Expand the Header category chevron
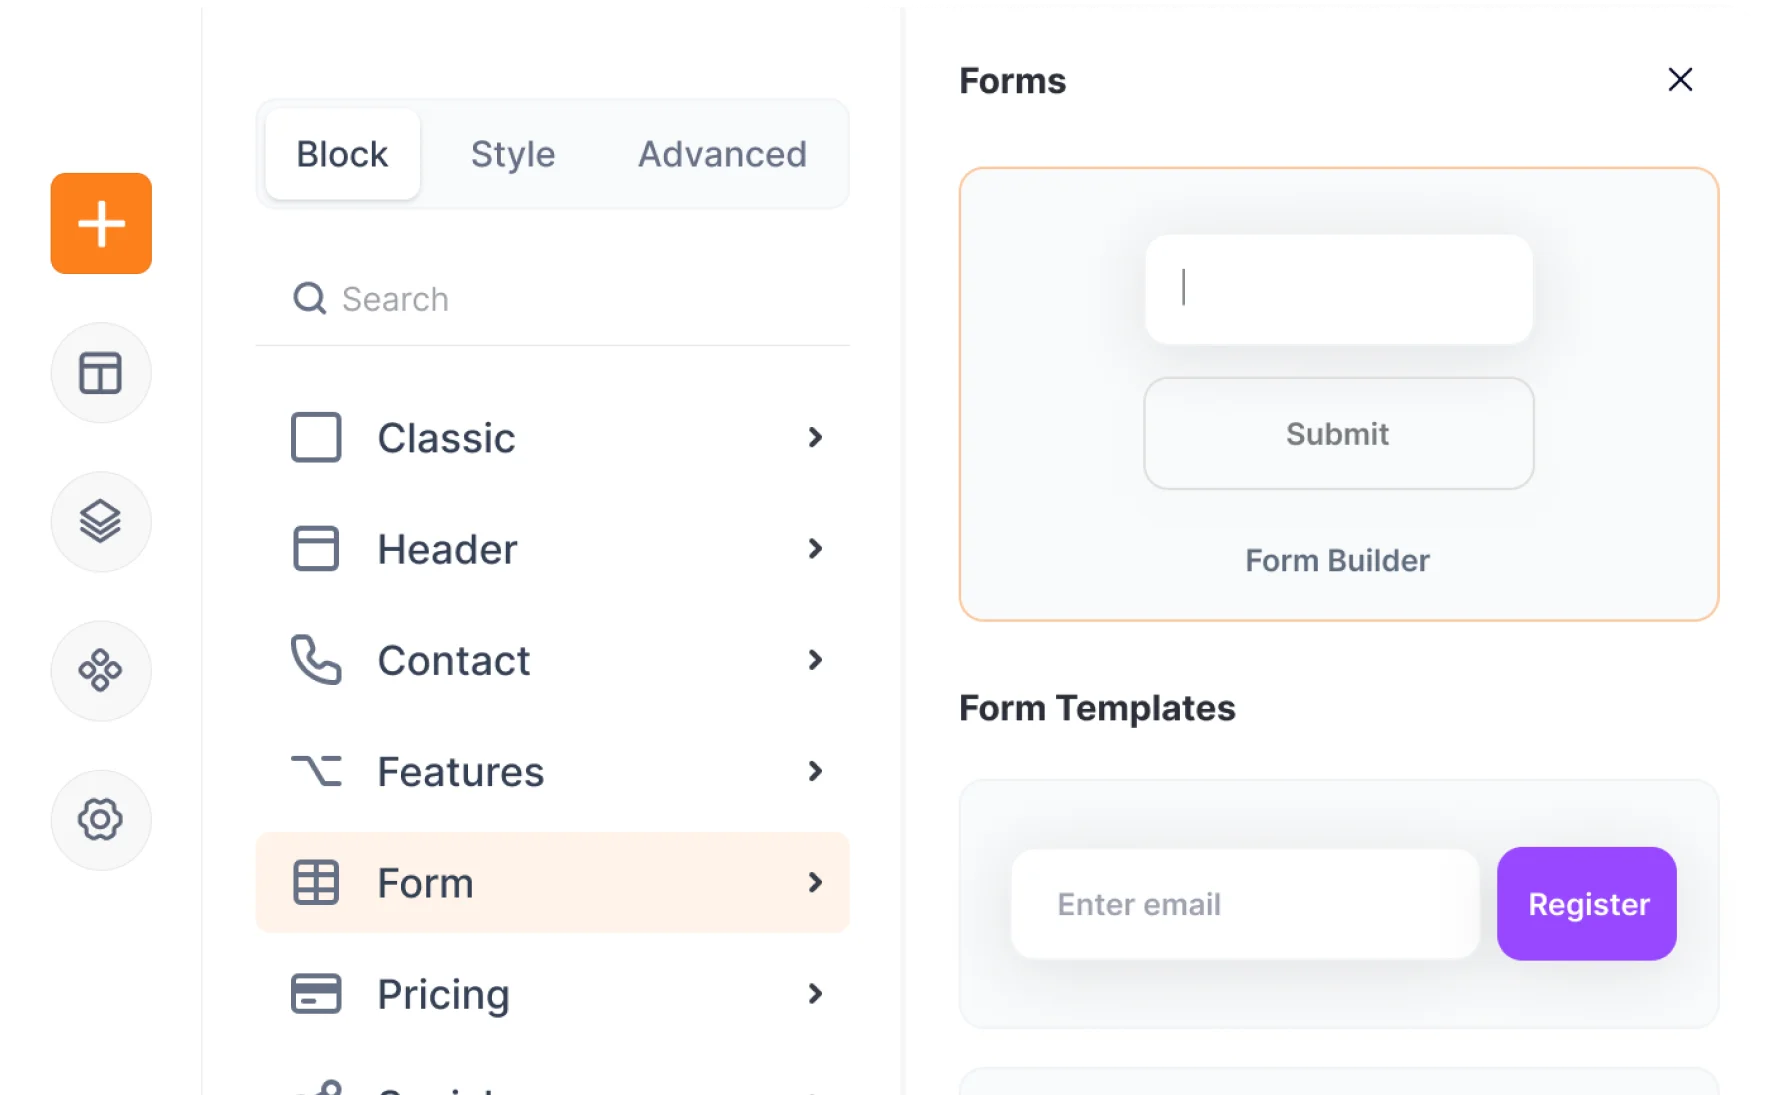The width and height of the screenshot is (1769, 1095). pos(815,549)
